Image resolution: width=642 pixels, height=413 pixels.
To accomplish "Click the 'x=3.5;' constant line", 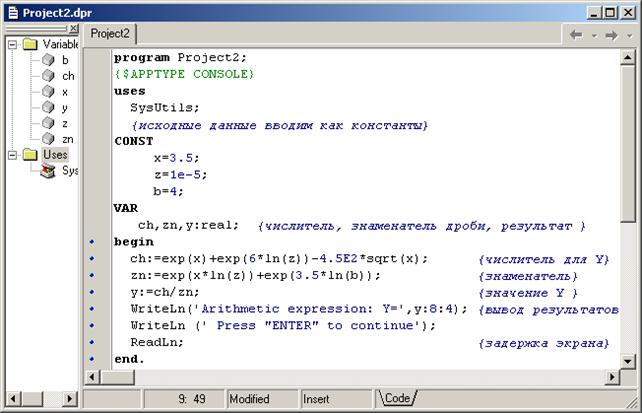I will click(x=176, y=158).
